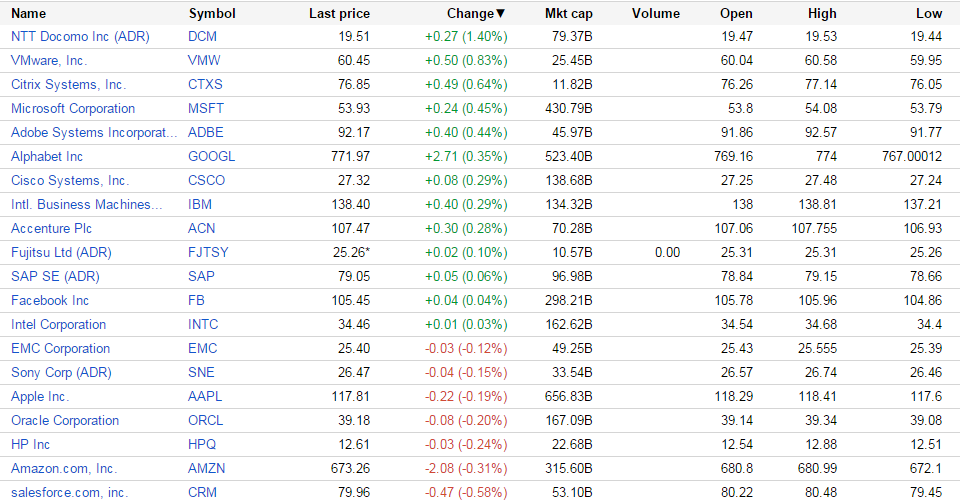This screenshot has width=960, height=504.
Task: Click the FJTSY symbol link
Action: pyautogui.click(x=208, y=252)
